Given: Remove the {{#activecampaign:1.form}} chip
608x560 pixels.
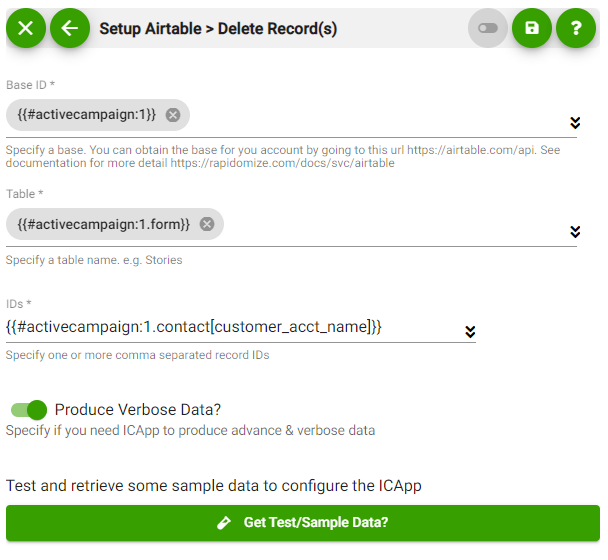Looking at the screenshot, I should point(207,224).
